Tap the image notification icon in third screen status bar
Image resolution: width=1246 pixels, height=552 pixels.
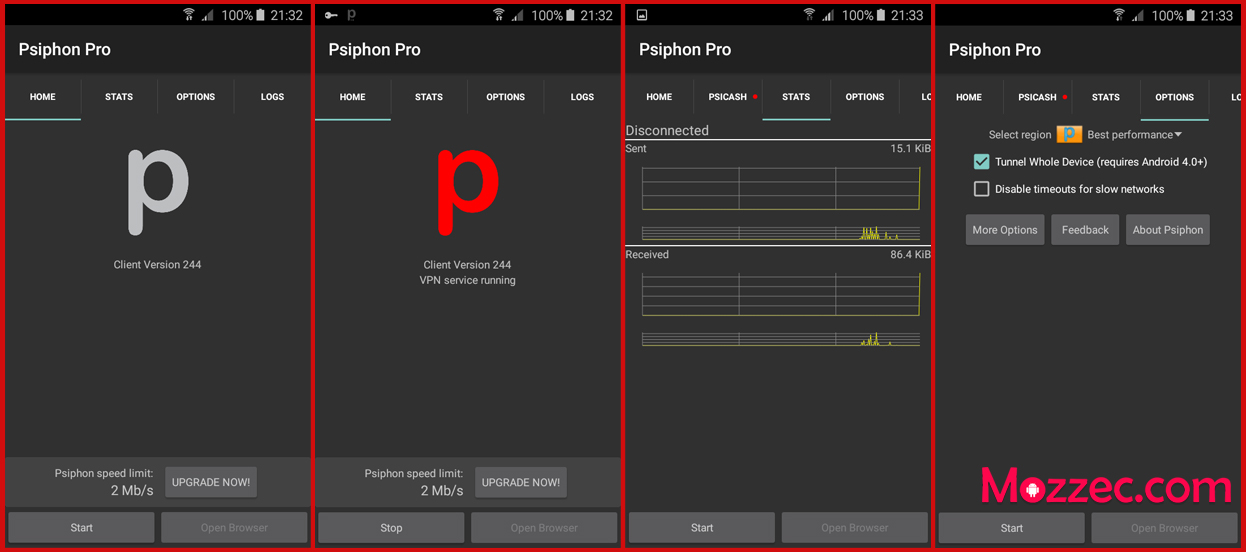tap(642, 16)
